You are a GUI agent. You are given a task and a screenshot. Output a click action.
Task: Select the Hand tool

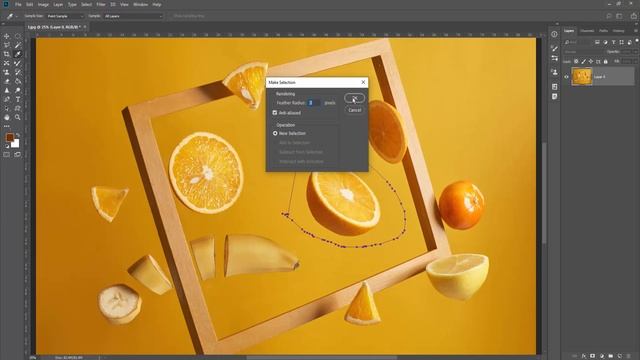tap(7, 117)
